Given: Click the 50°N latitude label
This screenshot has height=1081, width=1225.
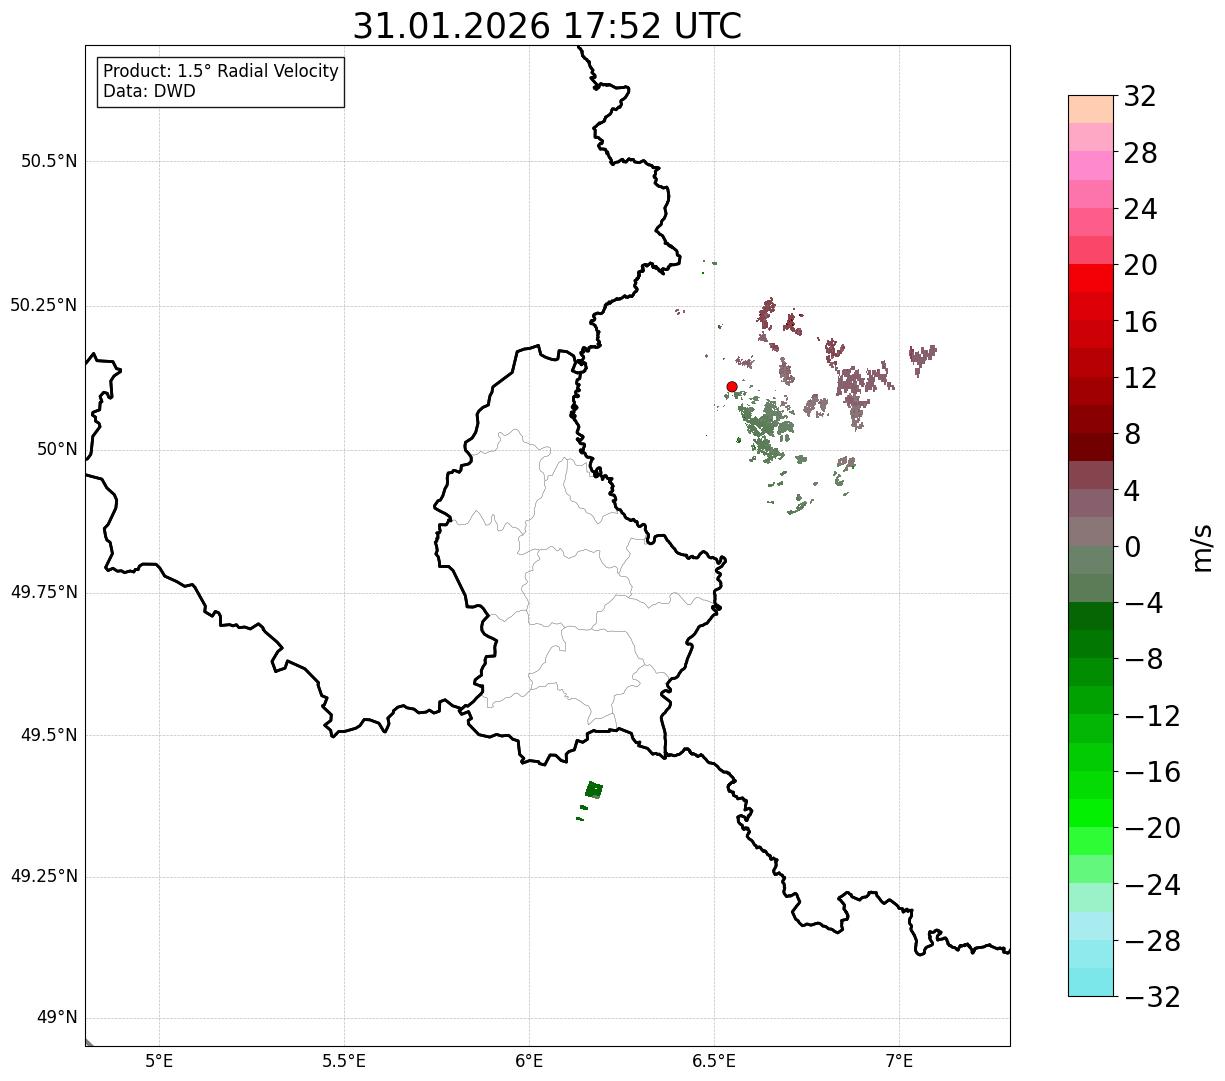Looking at the screenshot, I should [x=57, y=449].
